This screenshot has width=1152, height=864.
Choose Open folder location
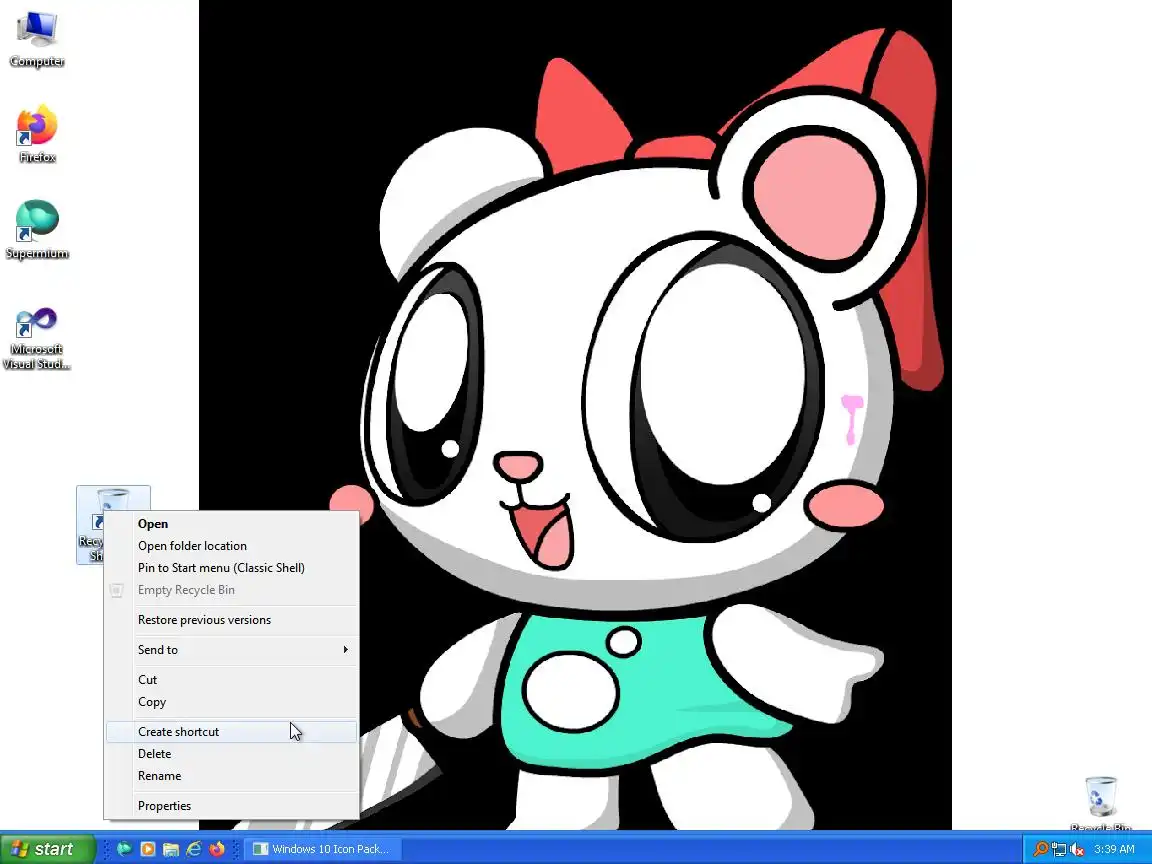pyautogui.click(x=231, y=546)
